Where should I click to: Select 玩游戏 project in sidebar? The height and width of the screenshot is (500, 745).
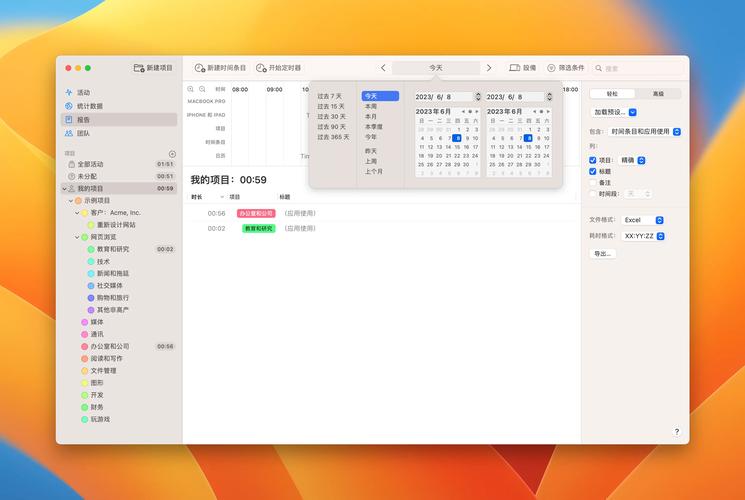pos(100,419)
